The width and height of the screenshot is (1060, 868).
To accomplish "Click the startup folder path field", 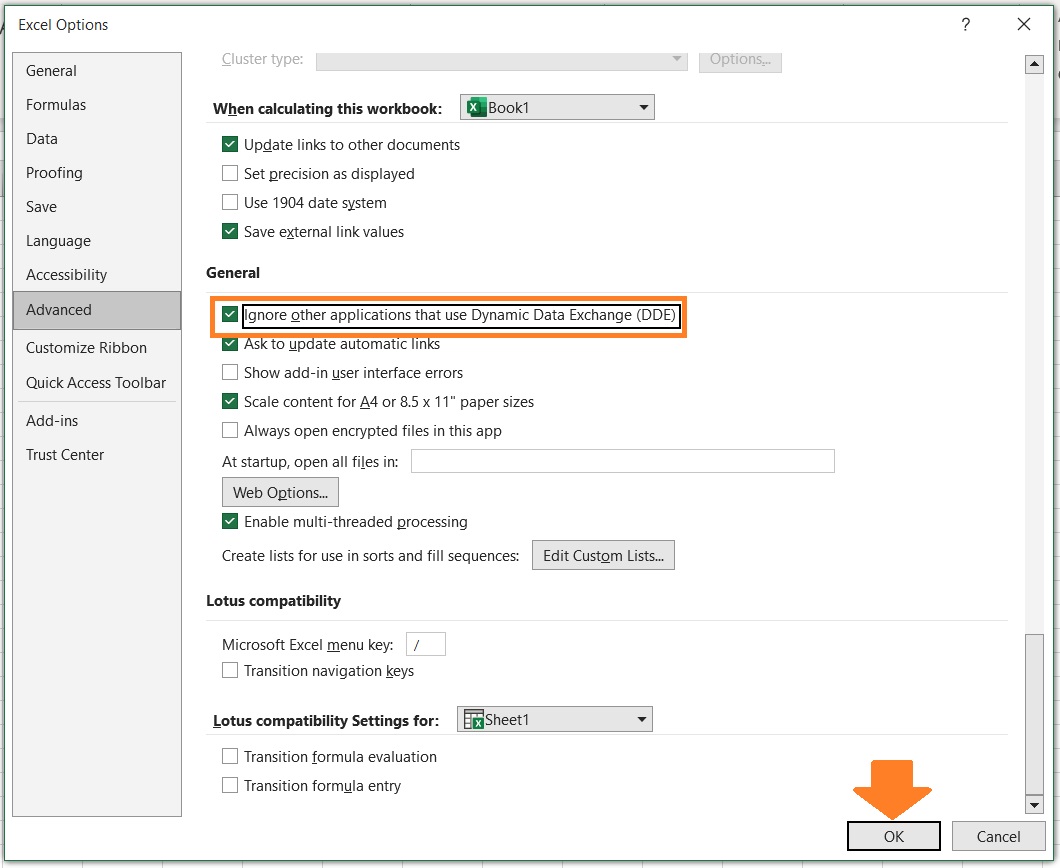I will [x=623, y=461].
